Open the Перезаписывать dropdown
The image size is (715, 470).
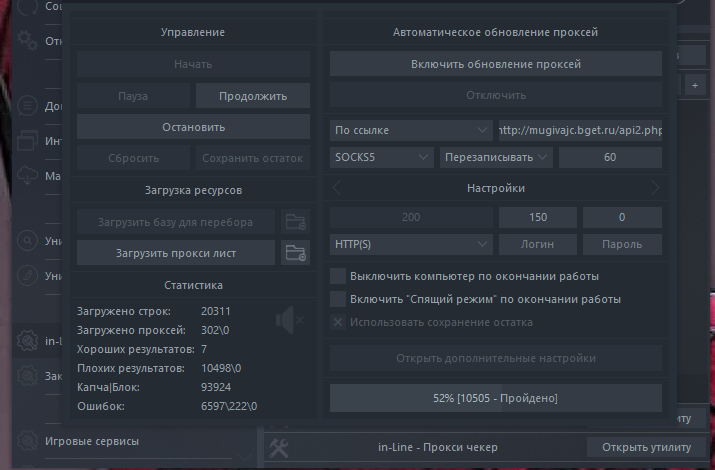tap(496, 157)
